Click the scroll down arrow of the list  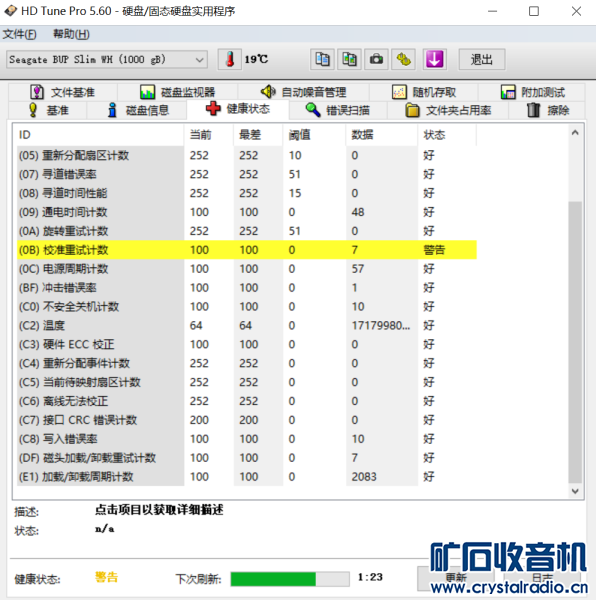tap(575, 491)
